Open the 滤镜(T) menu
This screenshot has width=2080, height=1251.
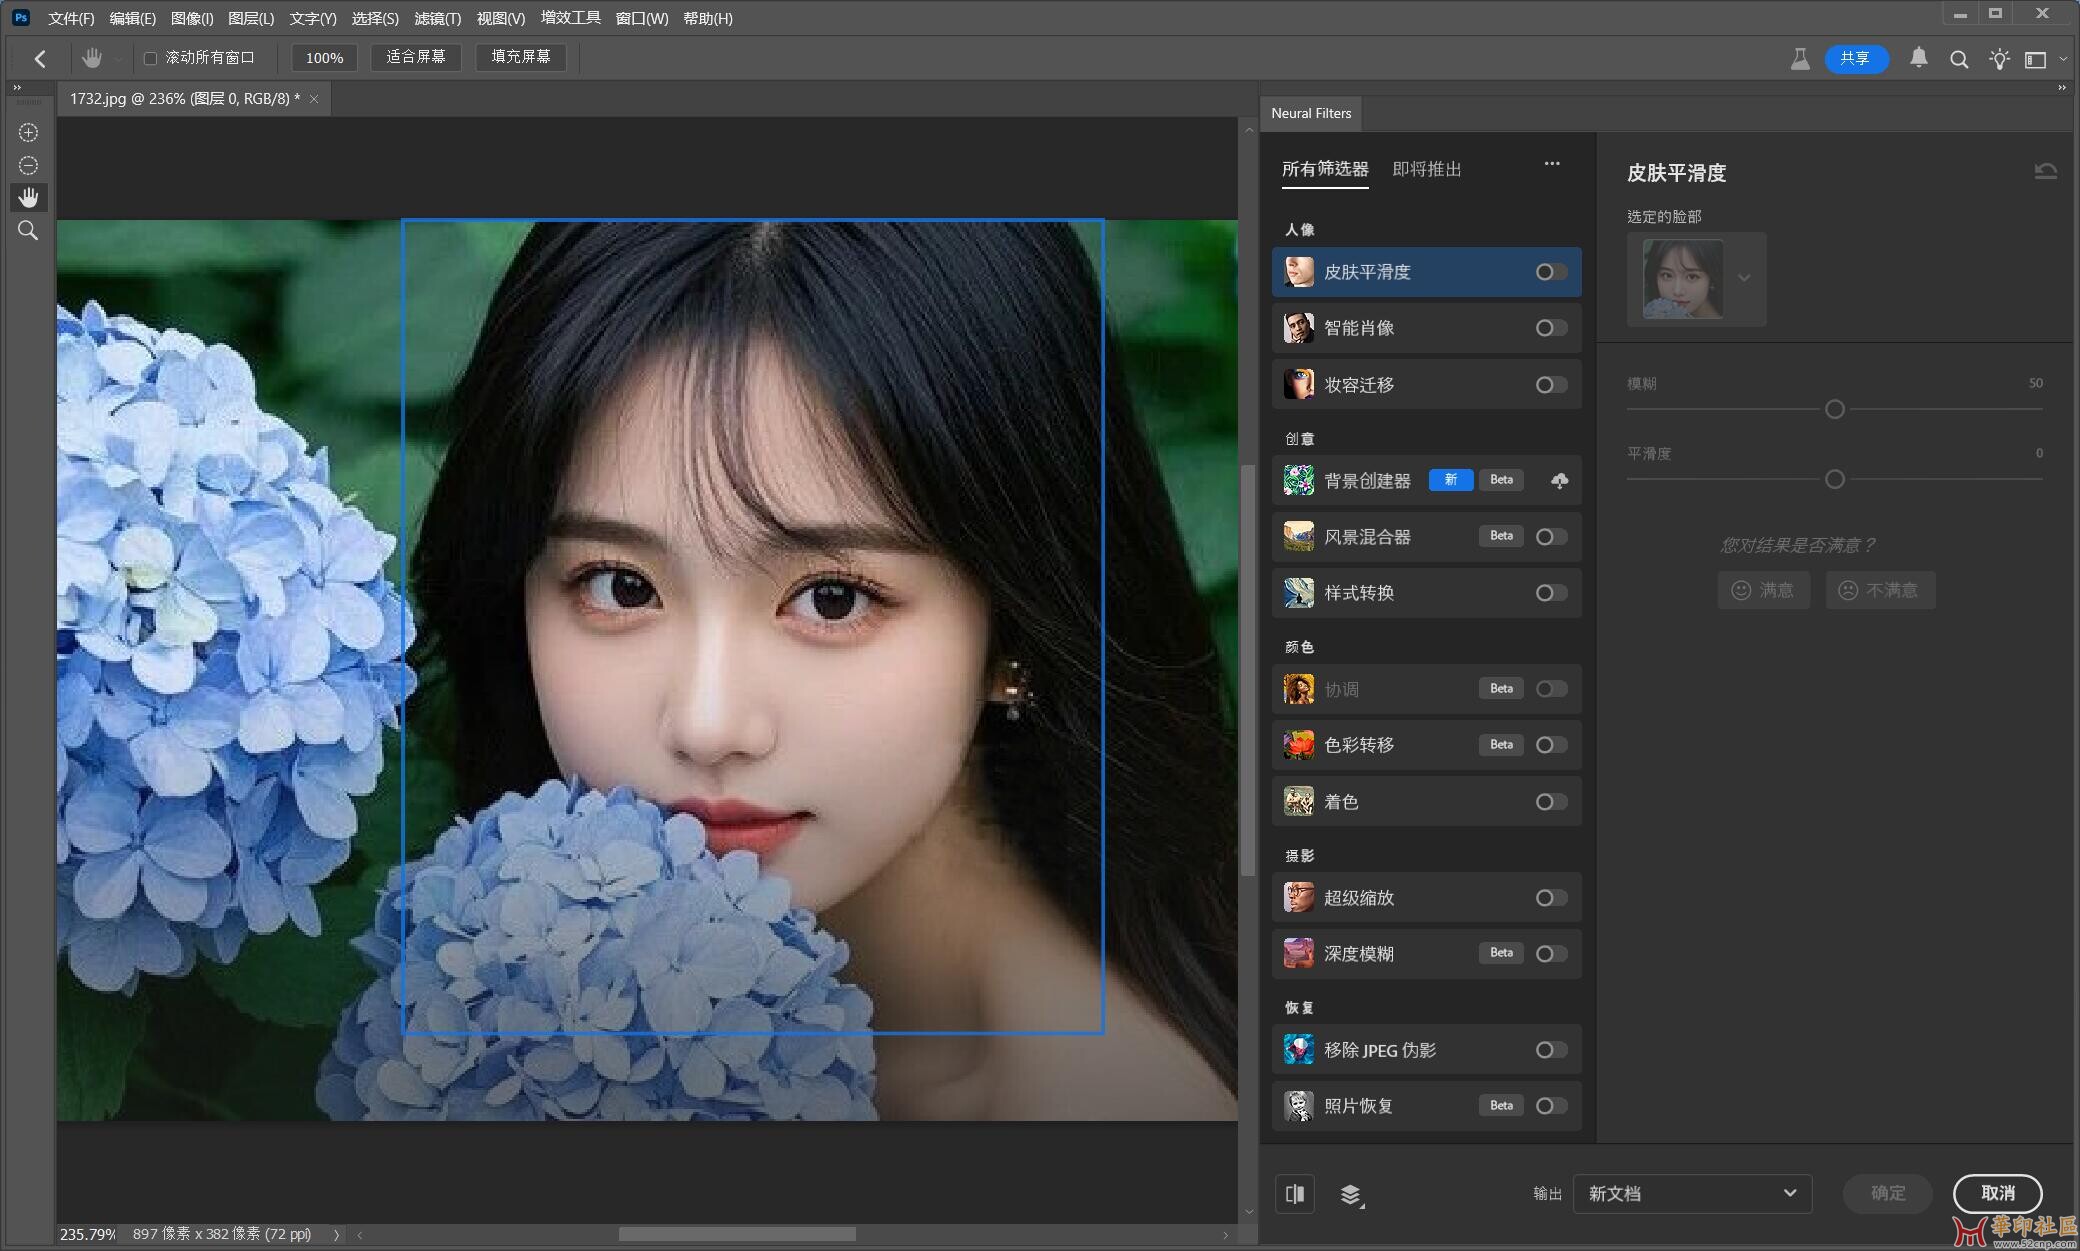click(x=437, y=18)
